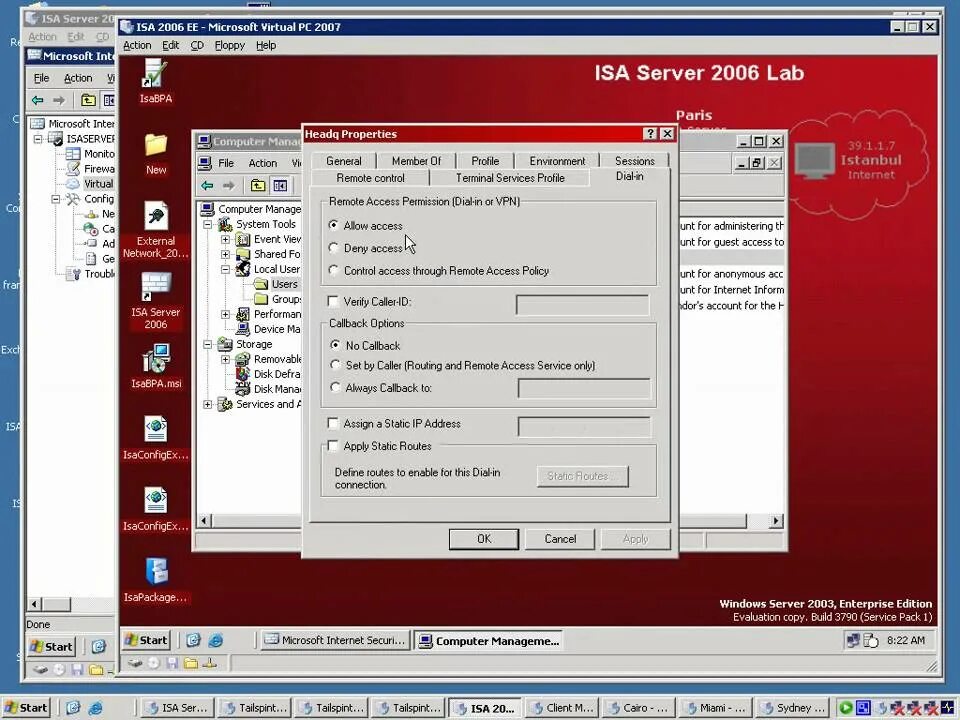Image resolution: width=960 pixels, height=720 pixels.
Task: Click Cancel in Headq Properties
Action: point(560,539)
